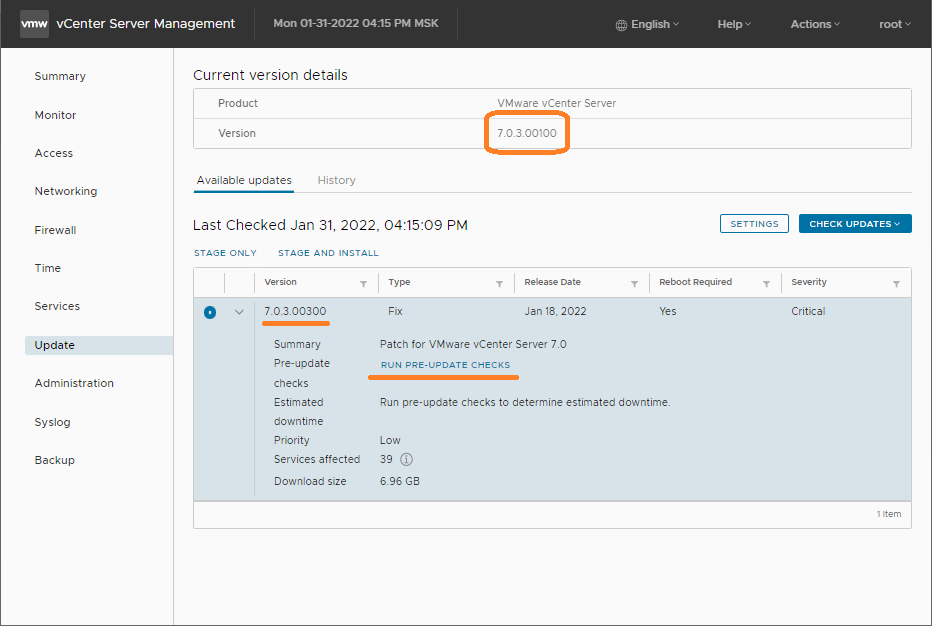Select Update in sidebar
This screenshot has height=626, width=932.
click(99, 345)
